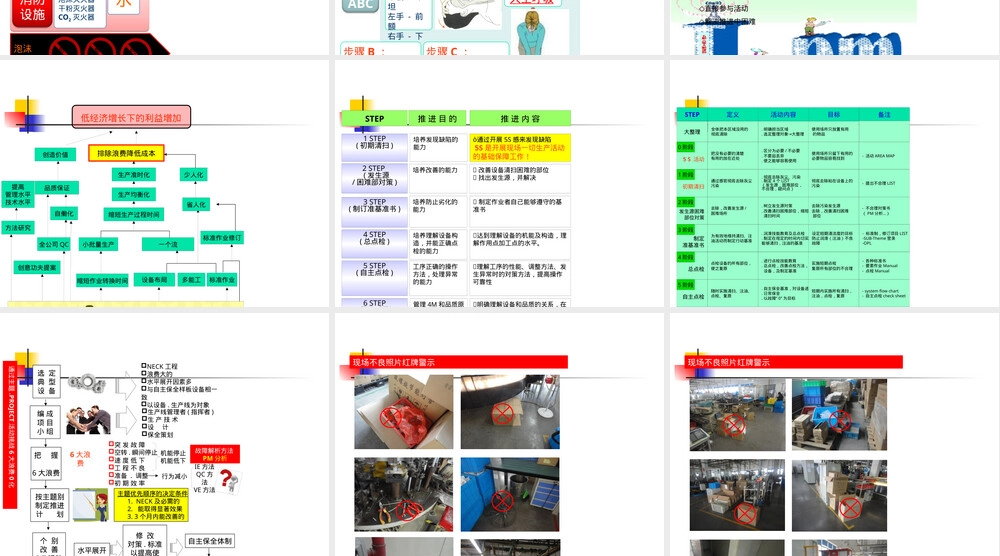The image size is (1000, 556).
Task: Click the 多能工 box
Action: coord(191,280)
